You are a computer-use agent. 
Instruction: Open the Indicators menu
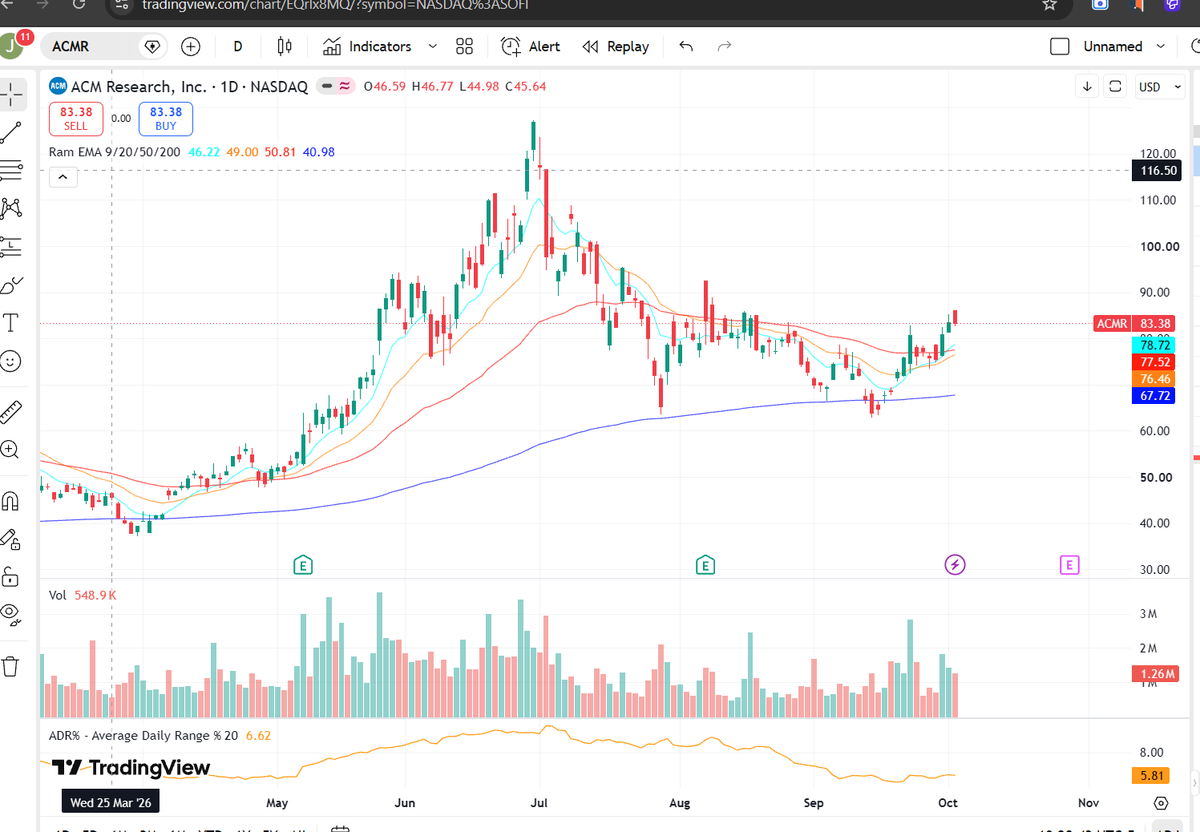coord(367,46)
